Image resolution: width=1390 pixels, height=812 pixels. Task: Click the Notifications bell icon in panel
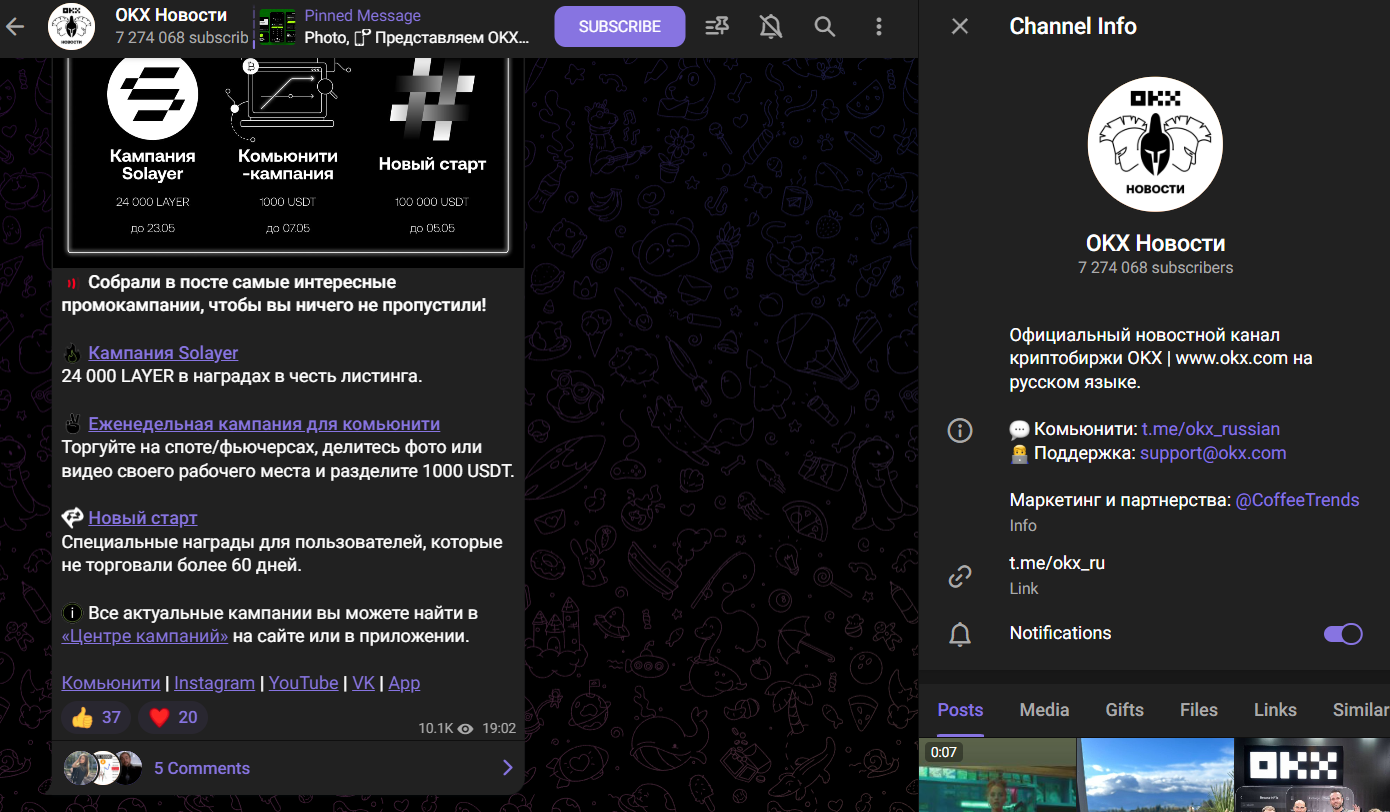coord(960,634)
